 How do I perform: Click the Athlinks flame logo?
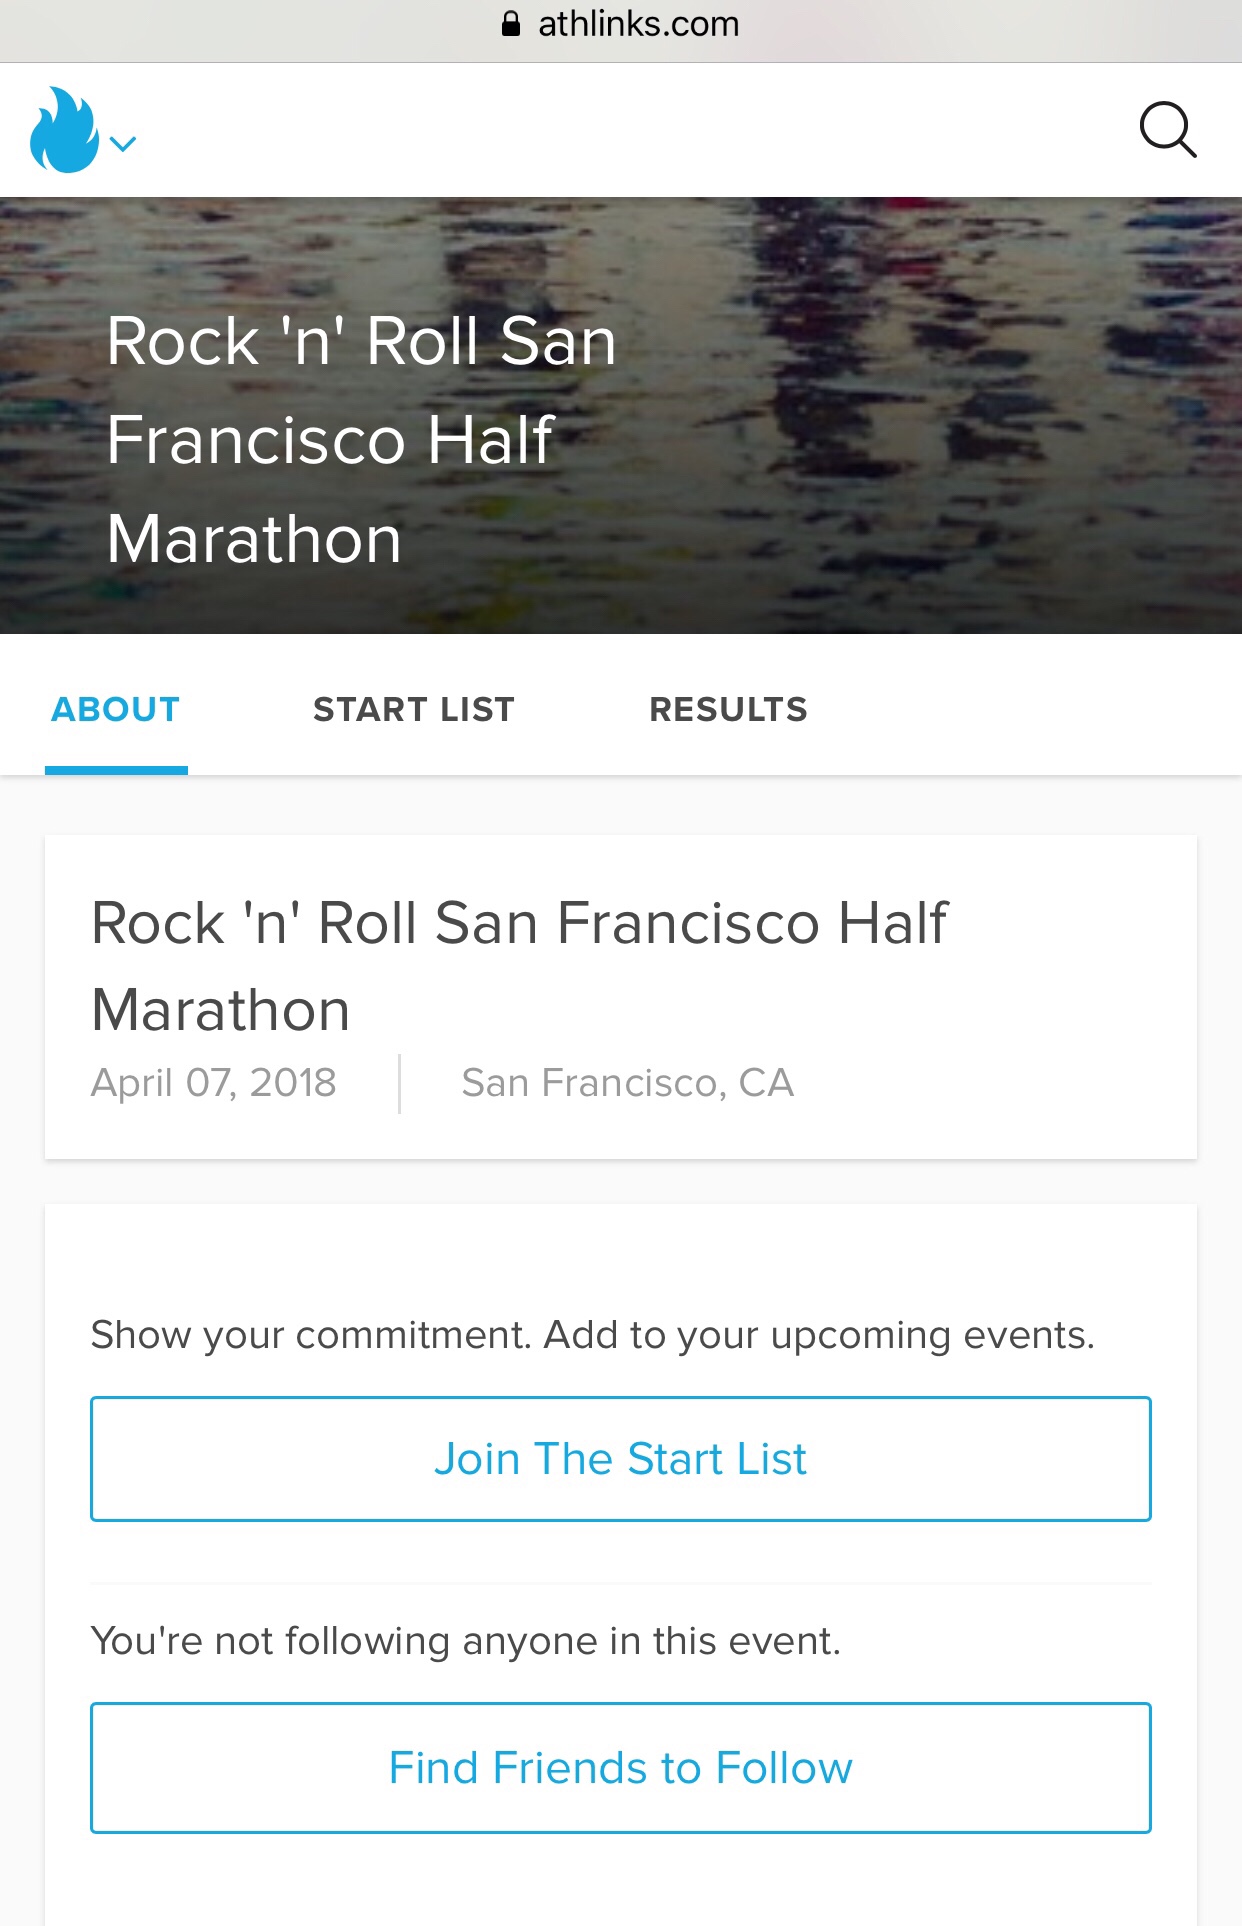tap(64, 131)
